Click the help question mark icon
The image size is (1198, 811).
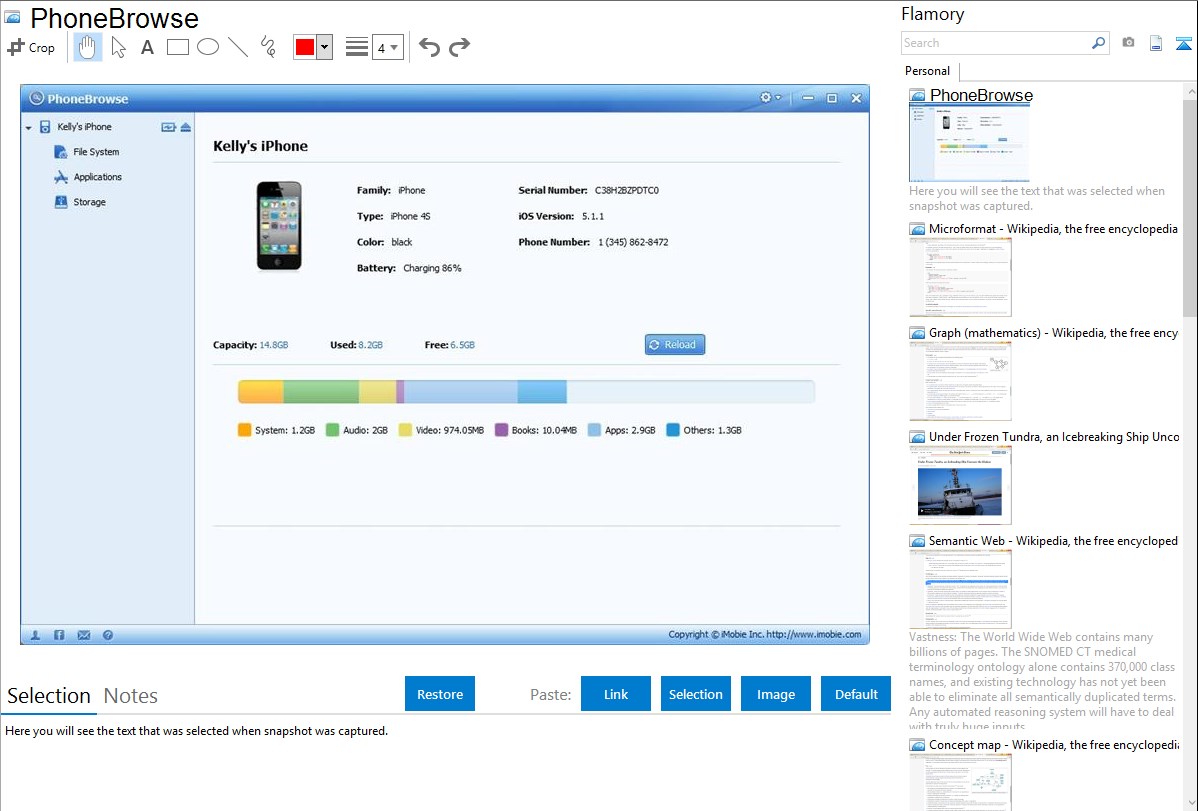pos(108,635)
